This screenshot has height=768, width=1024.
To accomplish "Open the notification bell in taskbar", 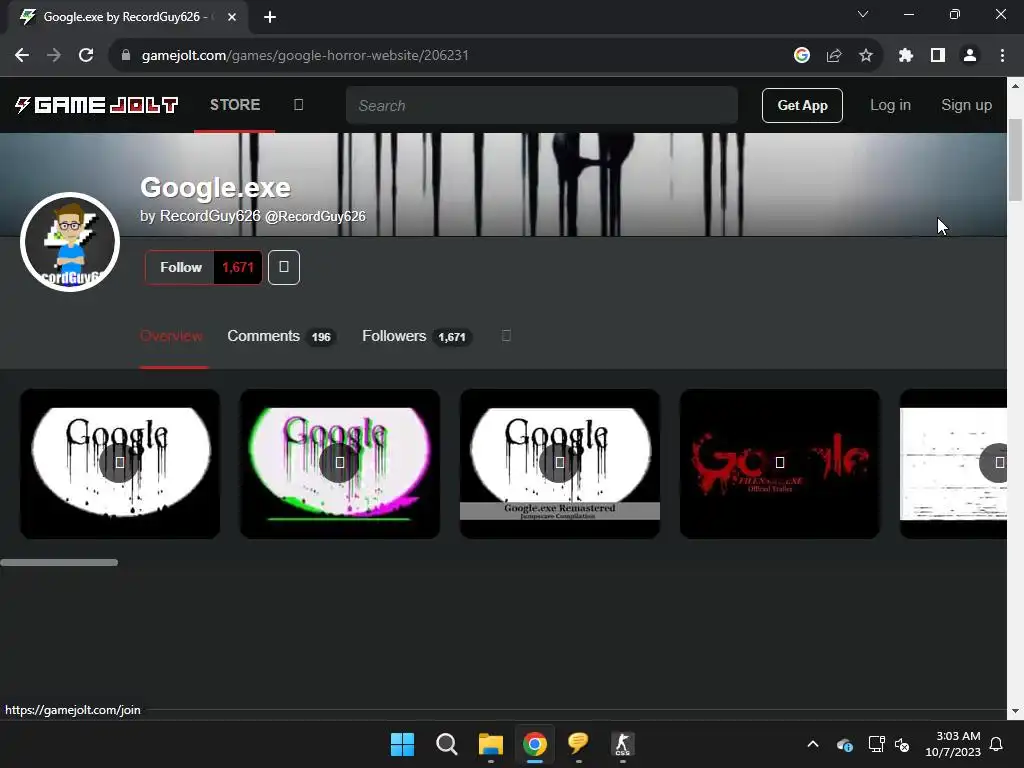I will 997,744.
